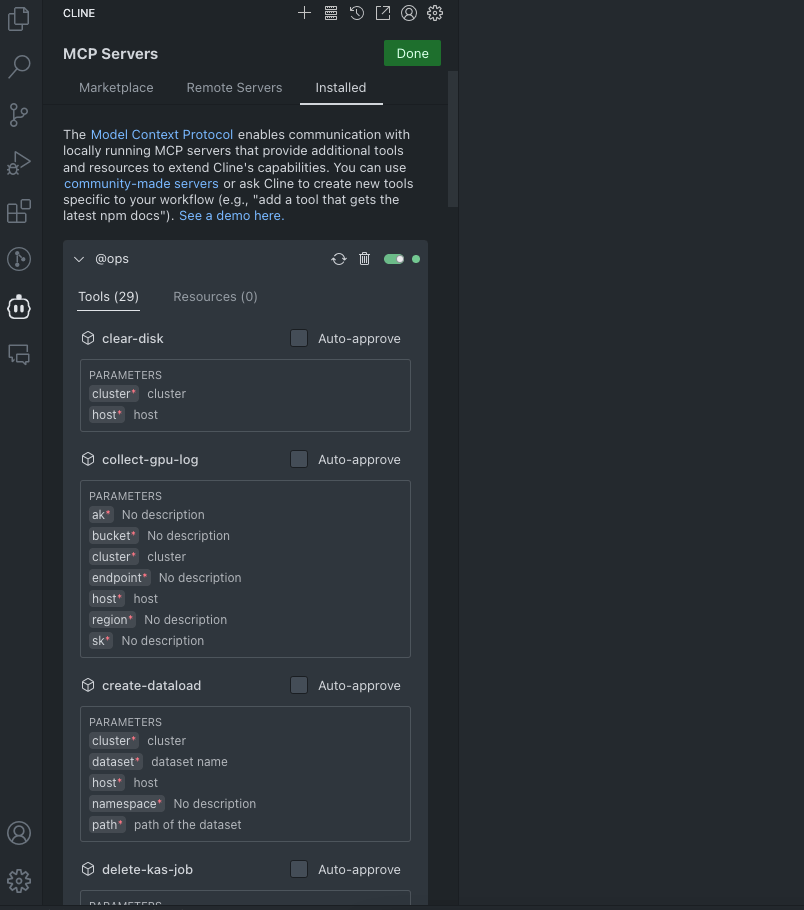The width and height of the screenshot is (804, 910).
Task: Click the ak parameter tag
Action: tap(101, 515)
